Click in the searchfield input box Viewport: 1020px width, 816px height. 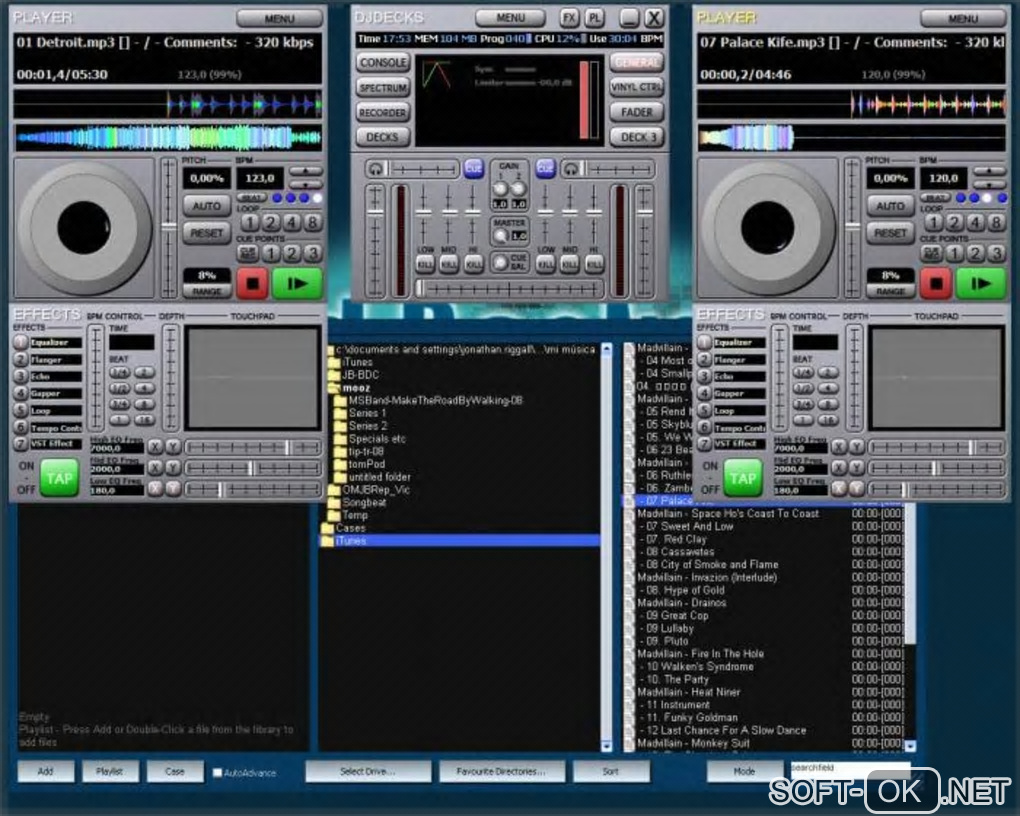coord(850,768)
